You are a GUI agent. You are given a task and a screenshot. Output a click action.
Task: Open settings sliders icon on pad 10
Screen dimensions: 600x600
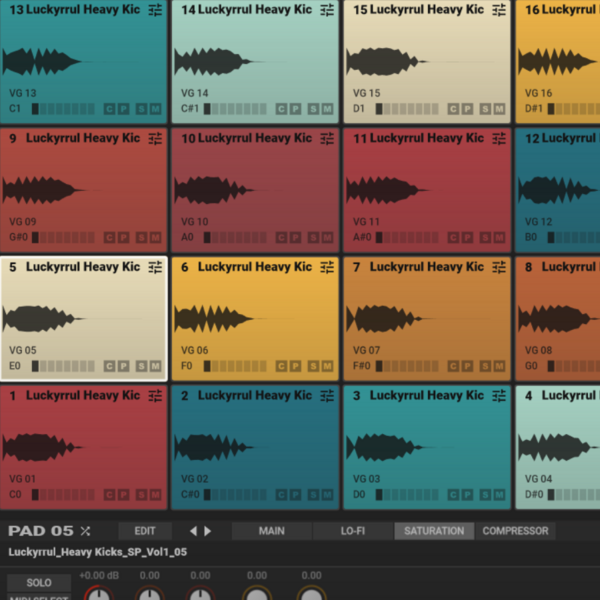click(327, 138)
